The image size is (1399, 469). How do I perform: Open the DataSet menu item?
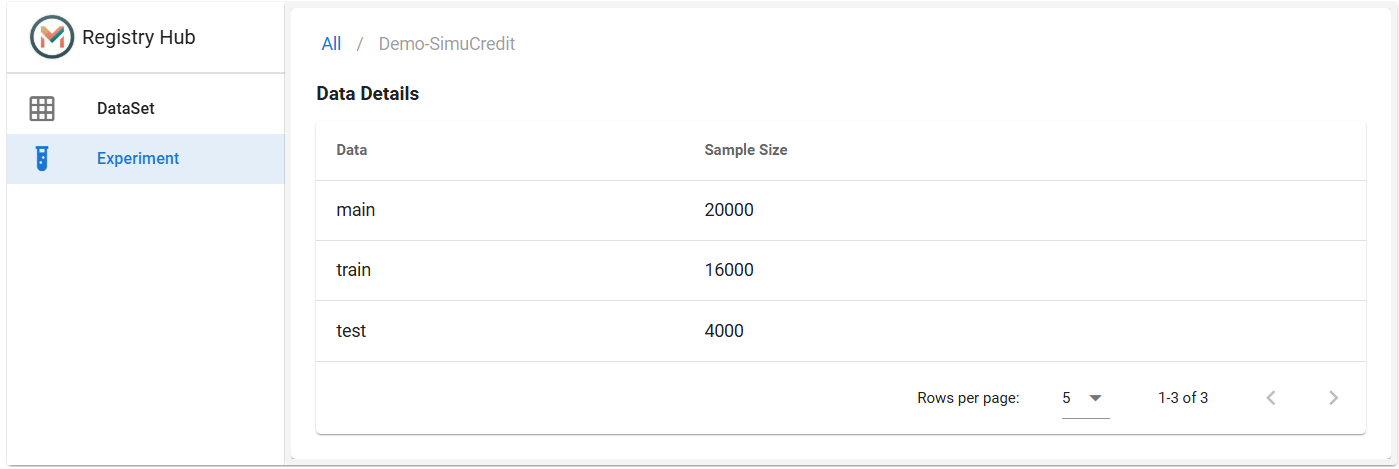[x=146, y=108]
